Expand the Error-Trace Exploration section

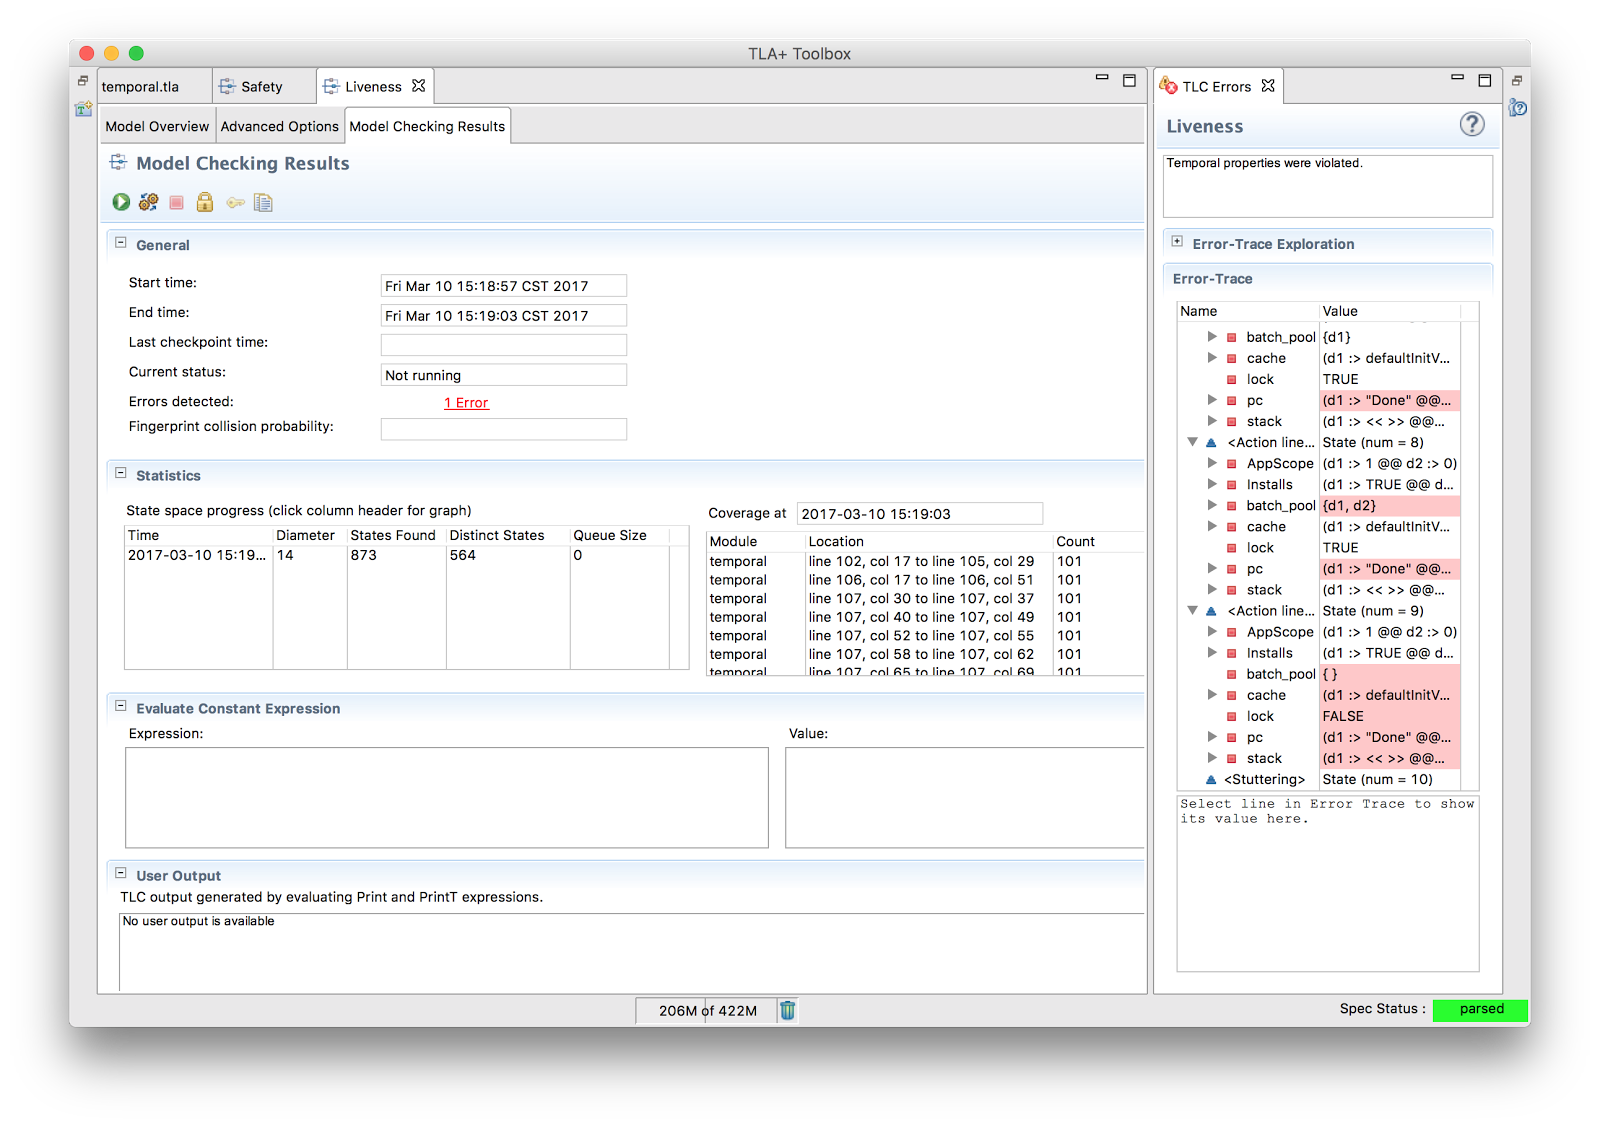point(1177,242)
